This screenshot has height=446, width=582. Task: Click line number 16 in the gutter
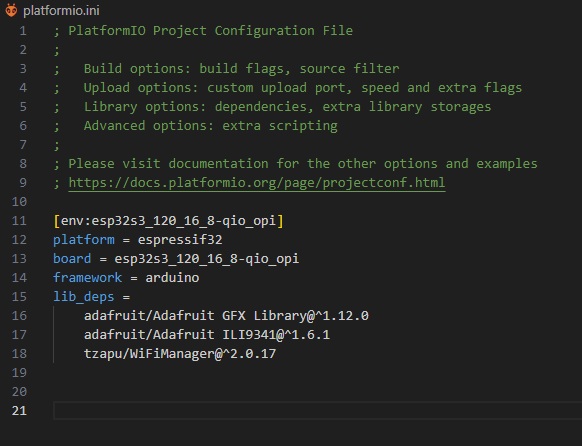tap(19, 316)
